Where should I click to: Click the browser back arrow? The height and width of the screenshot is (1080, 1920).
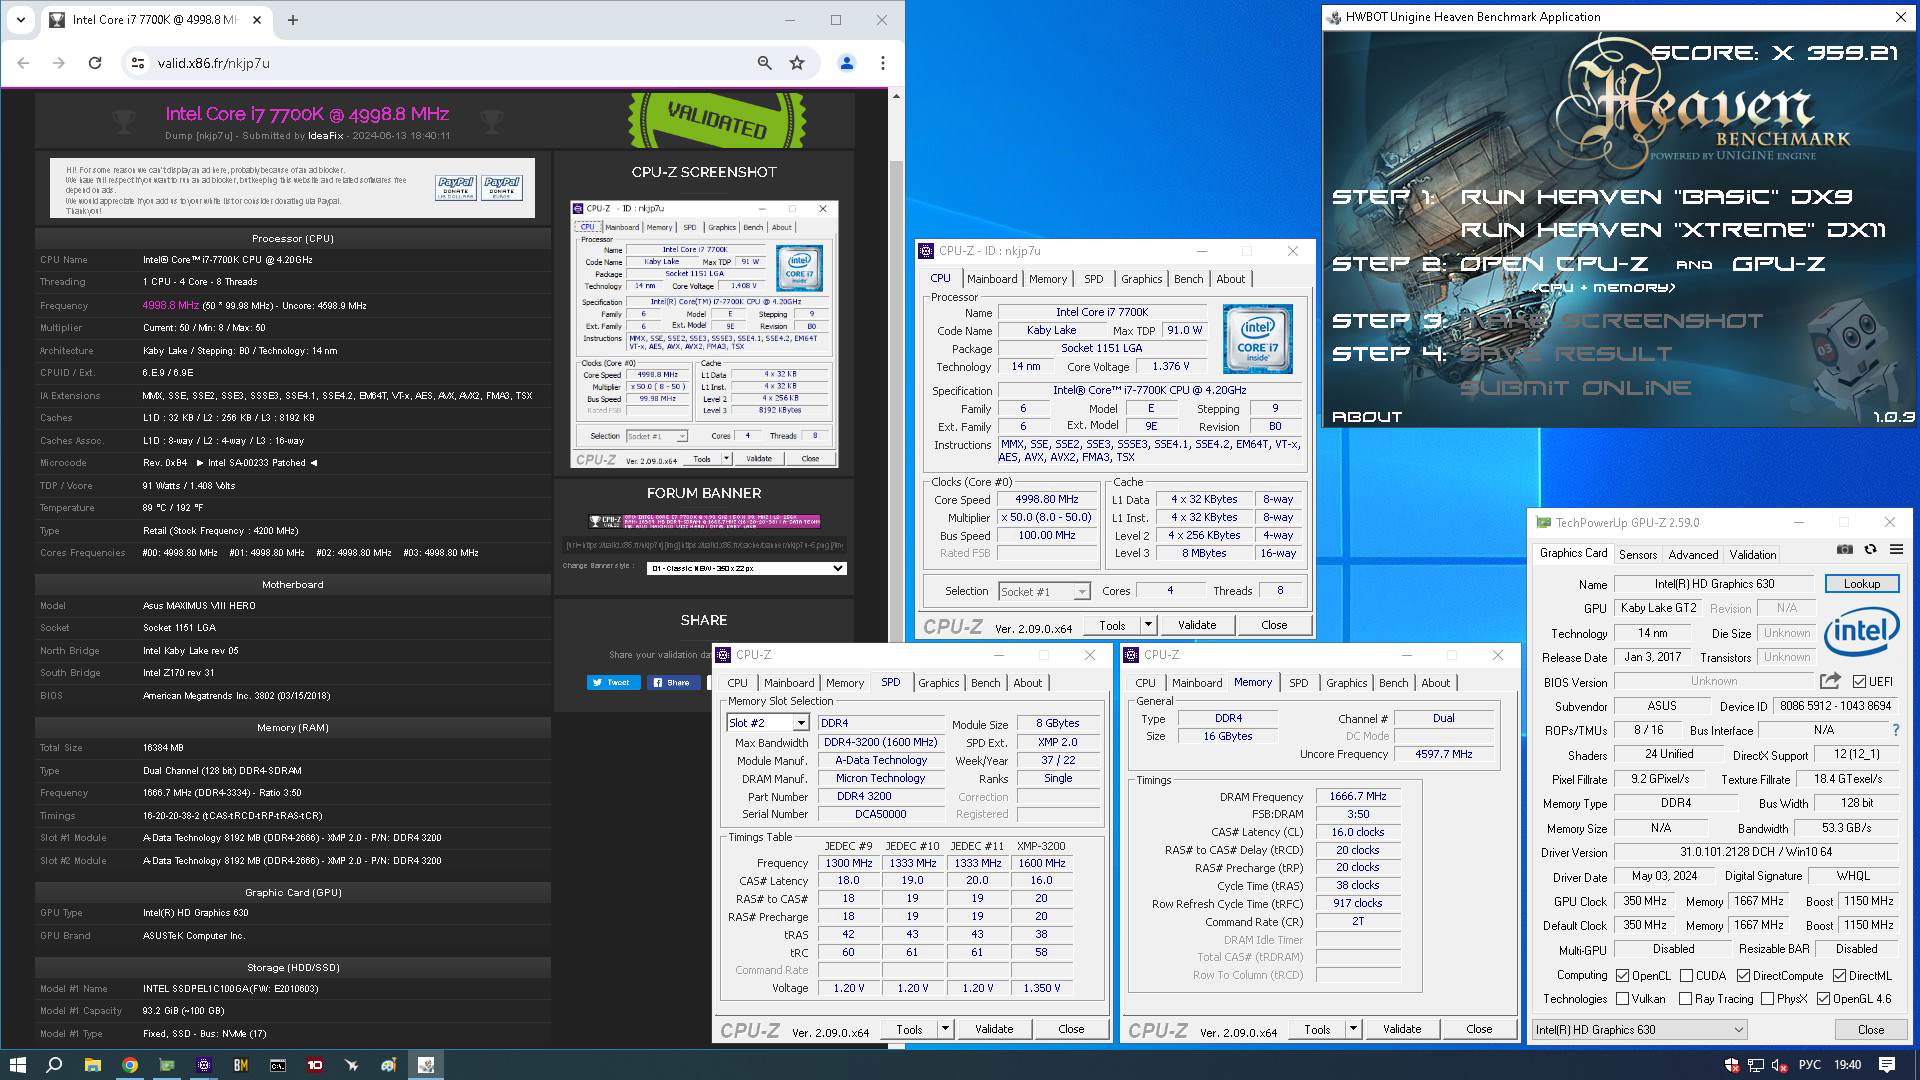point(23,63)
